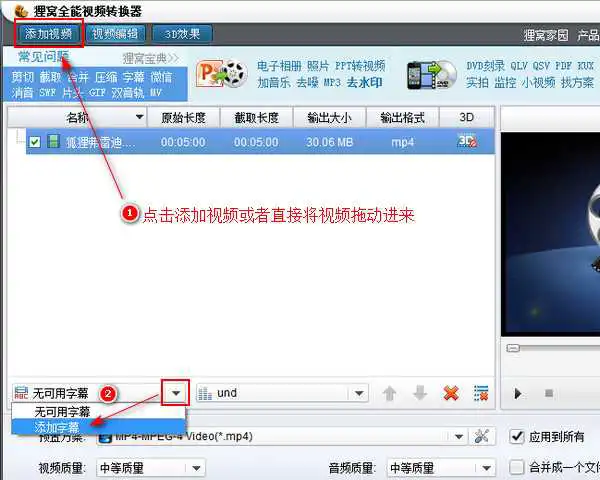Click the preview seek slider handle
The width and height of the screenshot is (600, 480).
tap(513, 348)
